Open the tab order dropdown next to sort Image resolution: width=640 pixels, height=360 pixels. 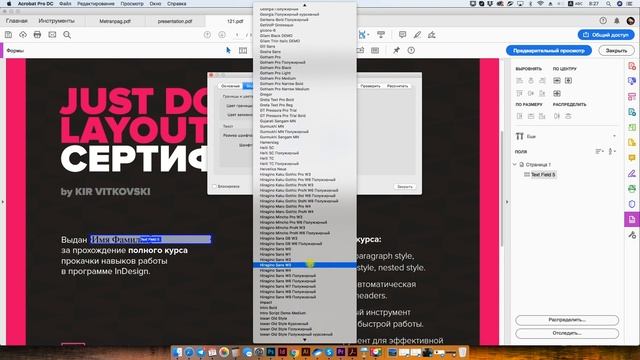point(611,151)
